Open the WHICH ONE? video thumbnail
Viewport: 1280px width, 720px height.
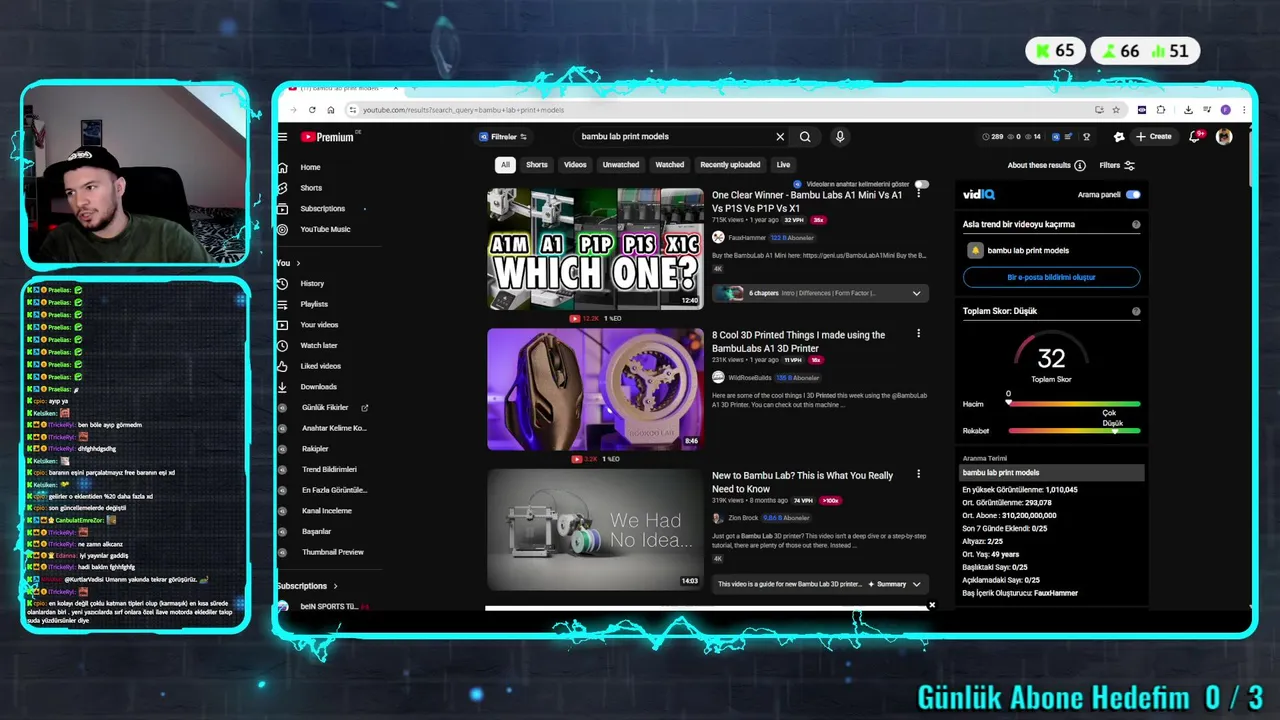[595, 249]
